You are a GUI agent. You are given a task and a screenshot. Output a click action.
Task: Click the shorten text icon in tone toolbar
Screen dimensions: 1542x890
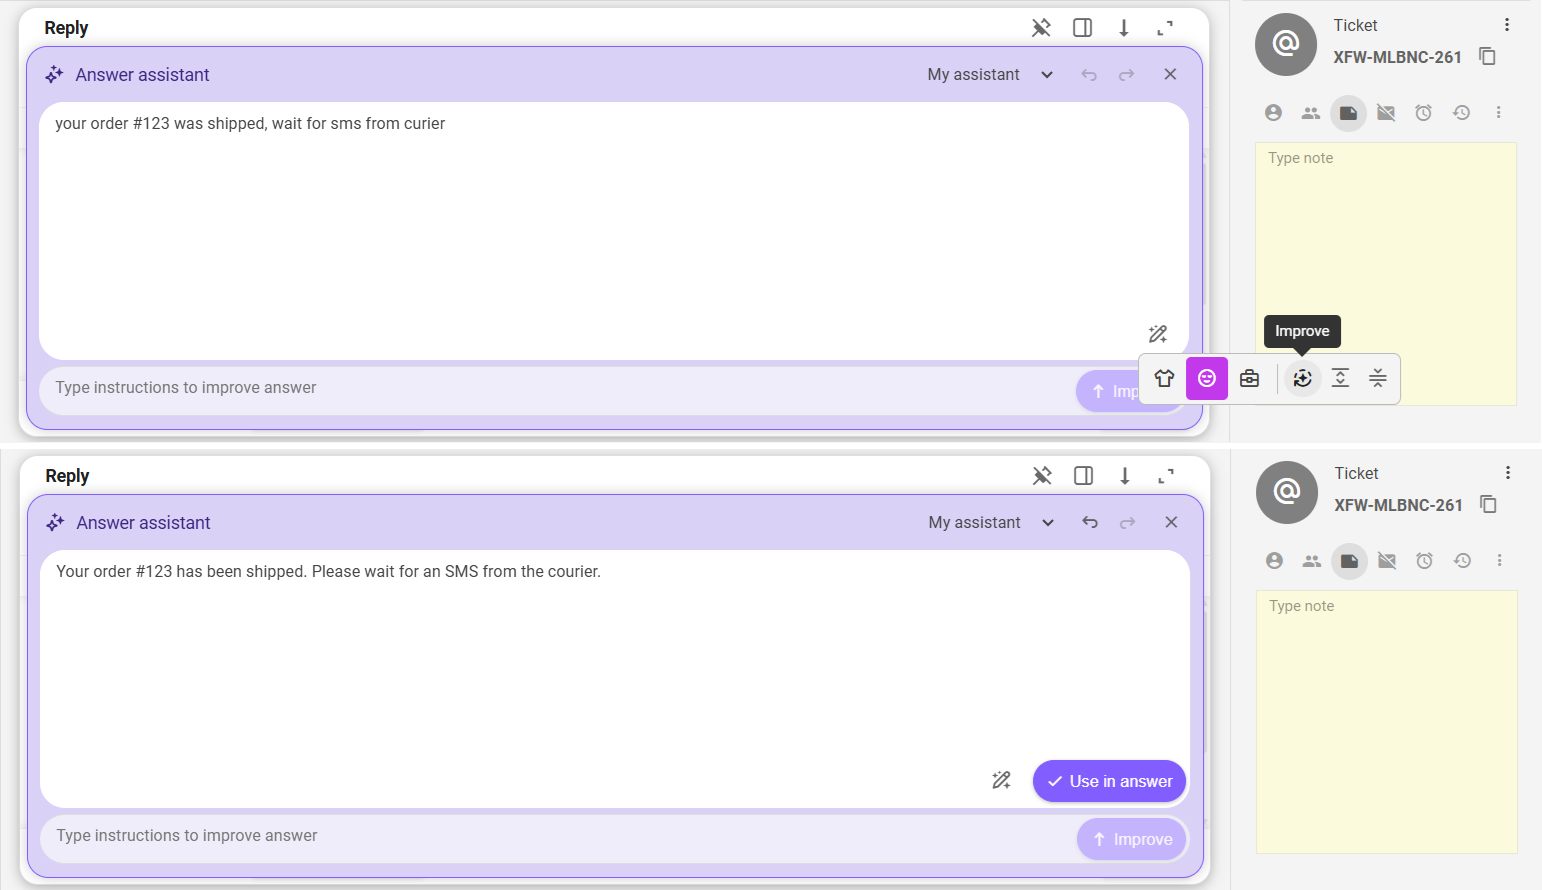tap(1378, 378)
